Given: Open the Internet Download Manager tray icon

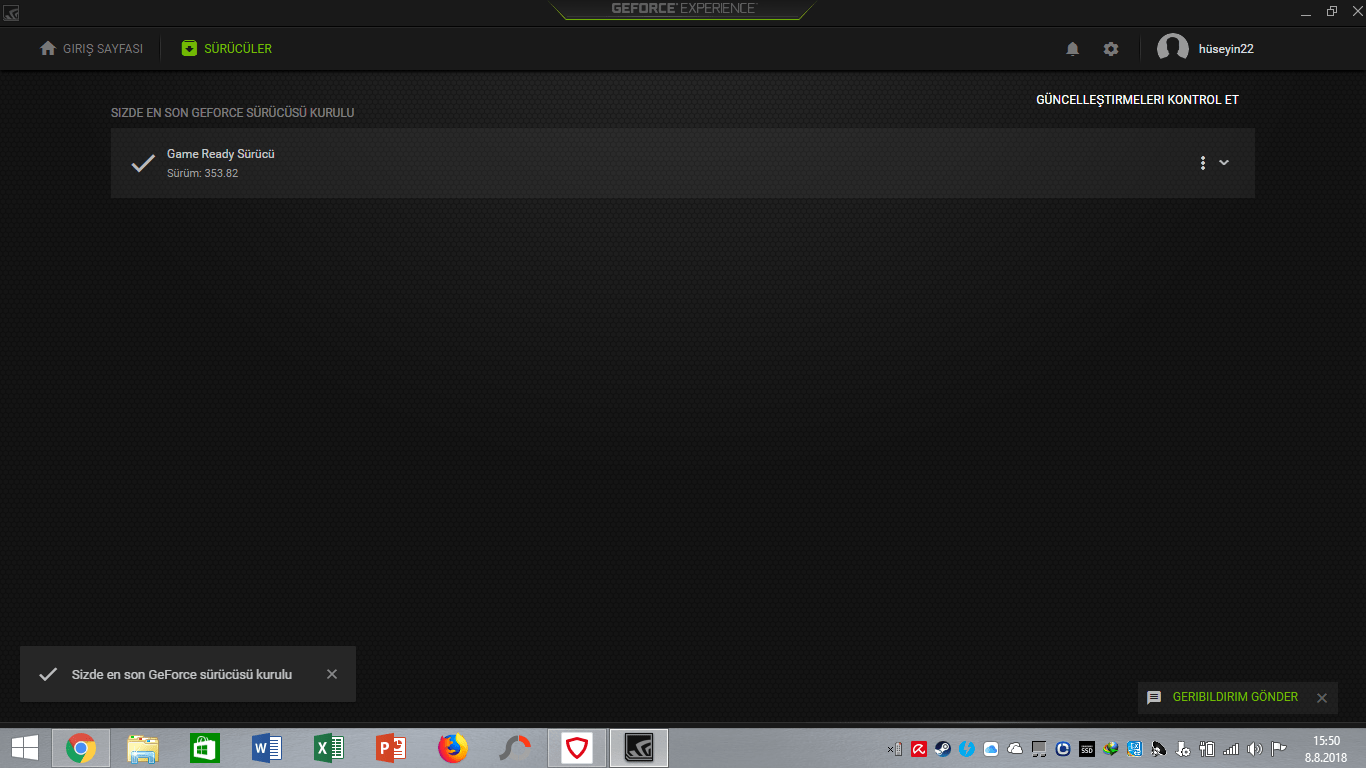Looking at the screenshot, I should [1111, 748].
